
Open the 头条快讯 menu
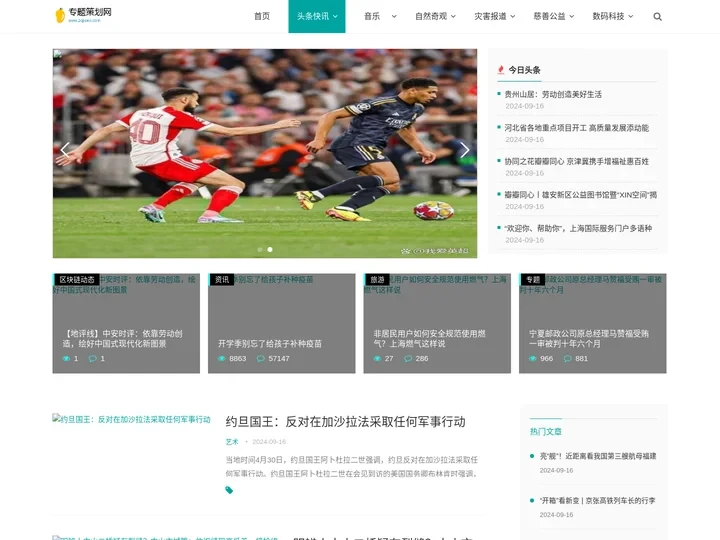[317, 17]
